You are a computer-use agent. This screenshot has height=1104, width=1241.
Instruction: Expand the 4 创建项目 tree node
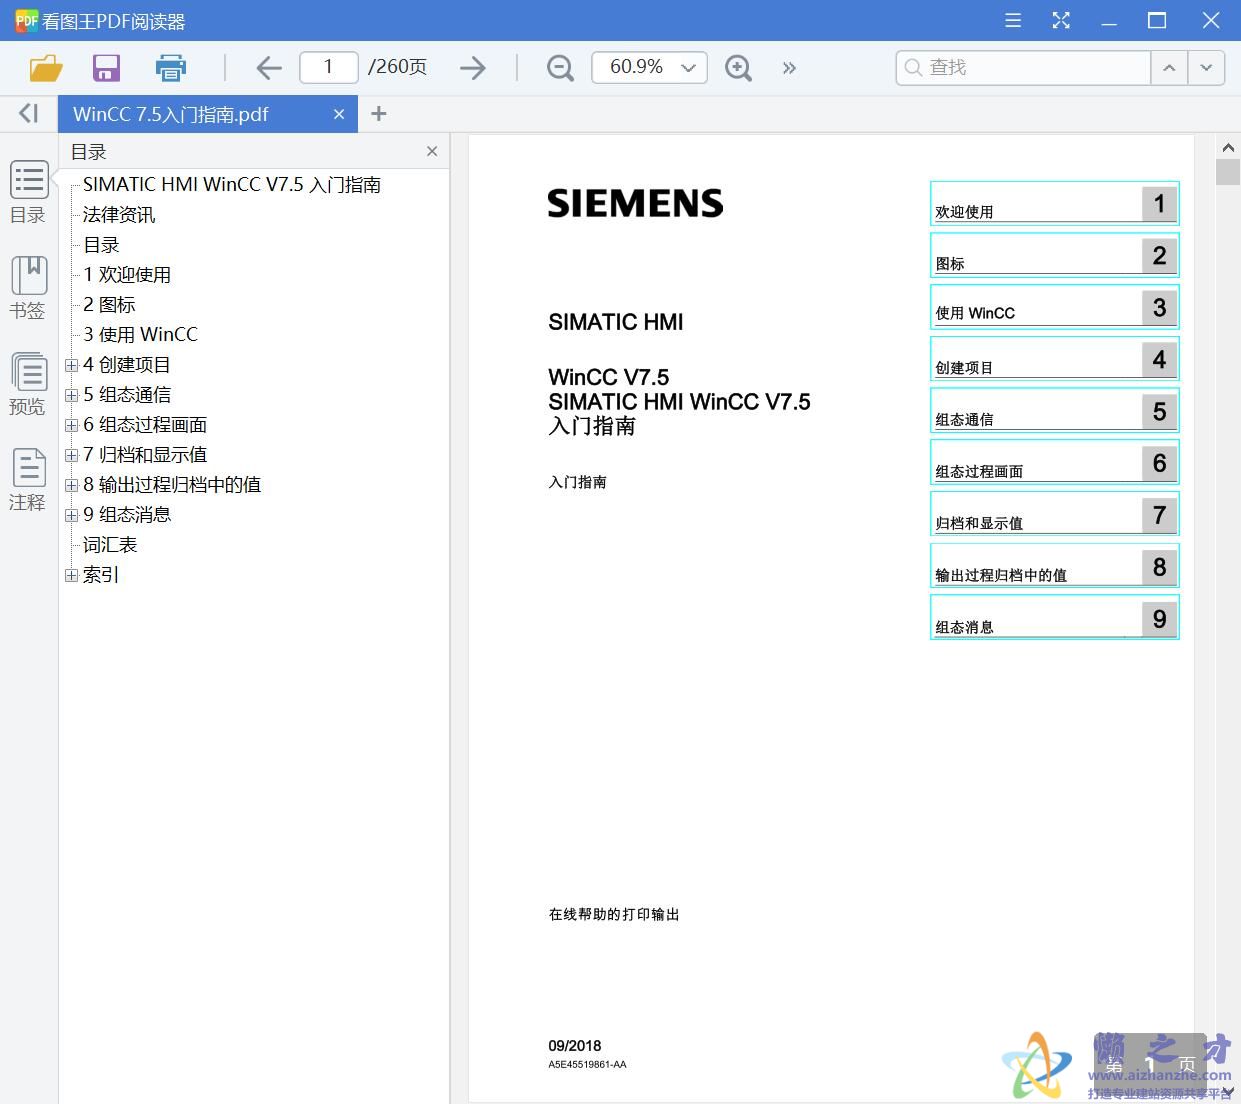(71, 365)
